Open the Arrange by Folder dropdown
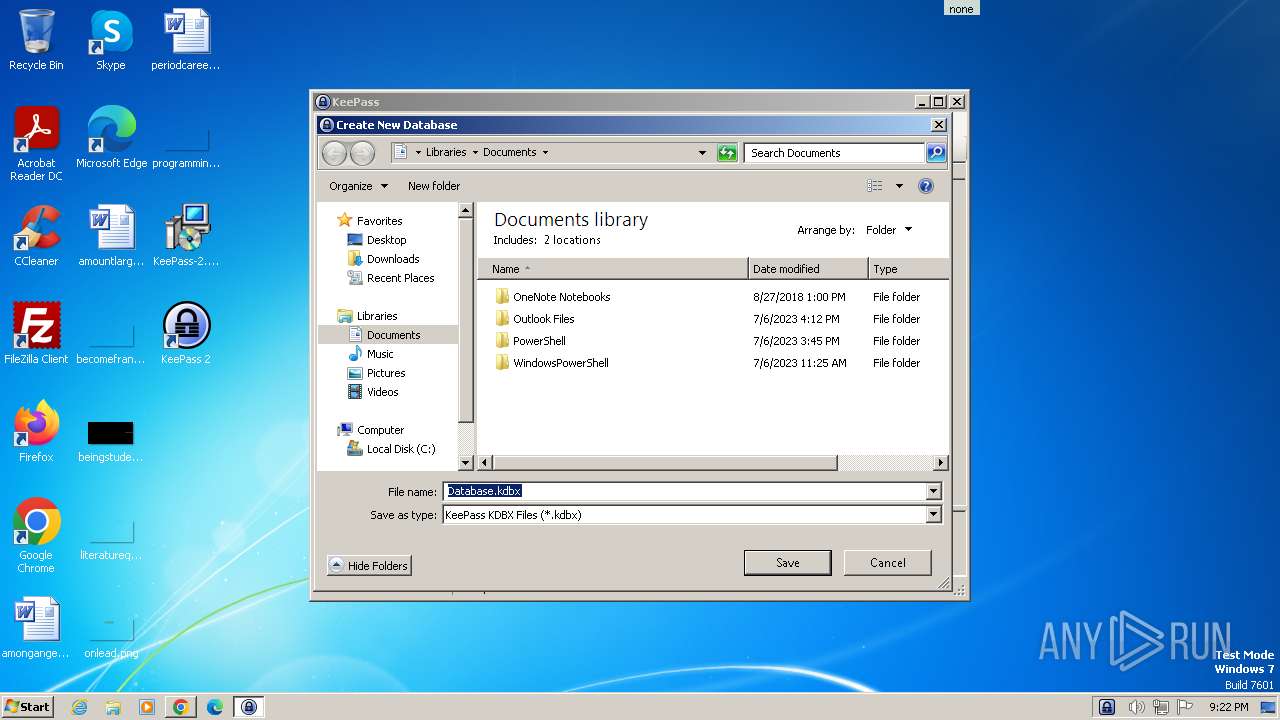 (889, 230)
